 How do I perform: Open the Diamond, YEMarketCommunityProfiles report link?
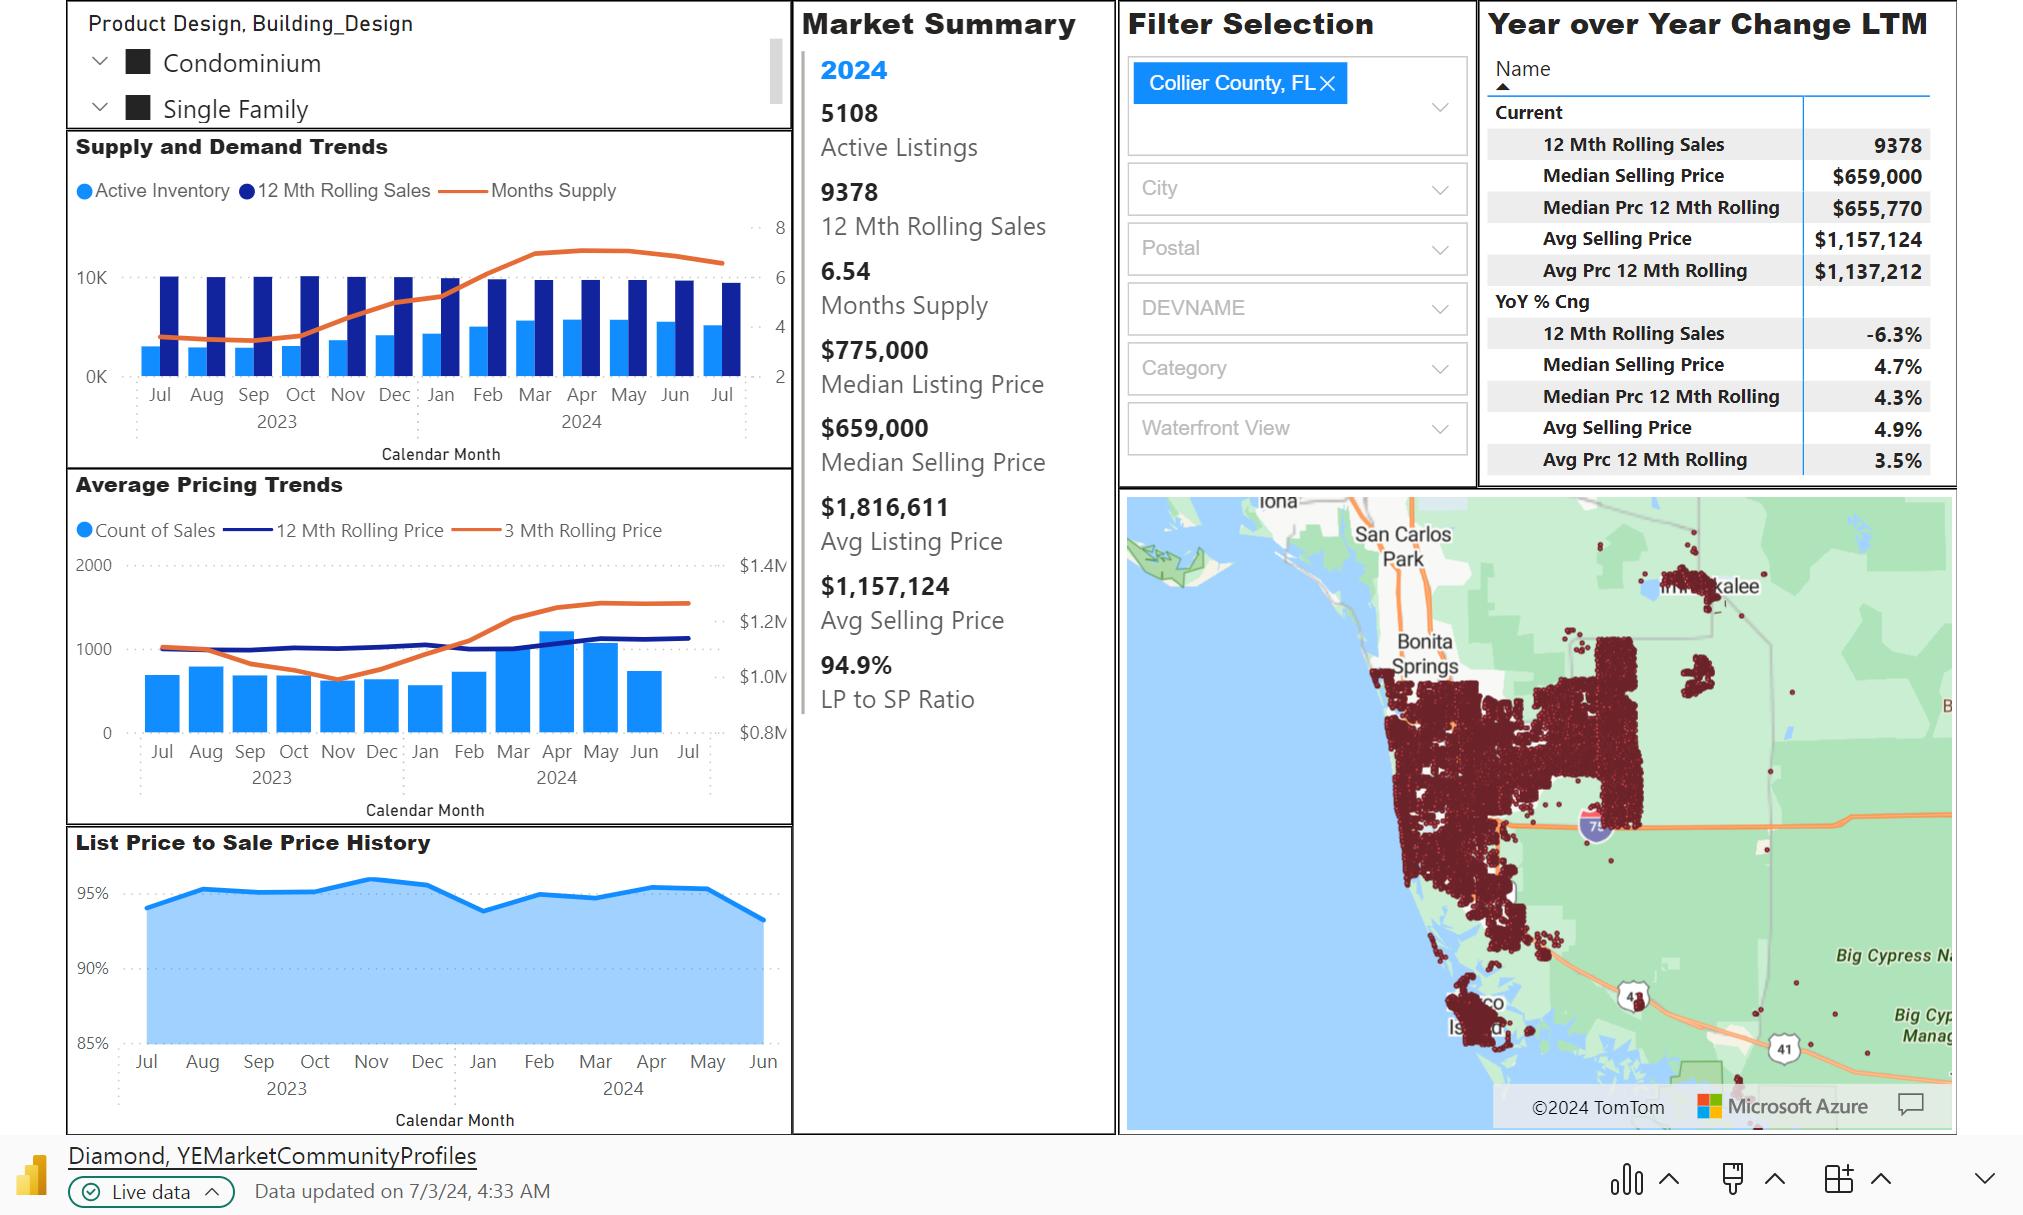point(272,1156)
